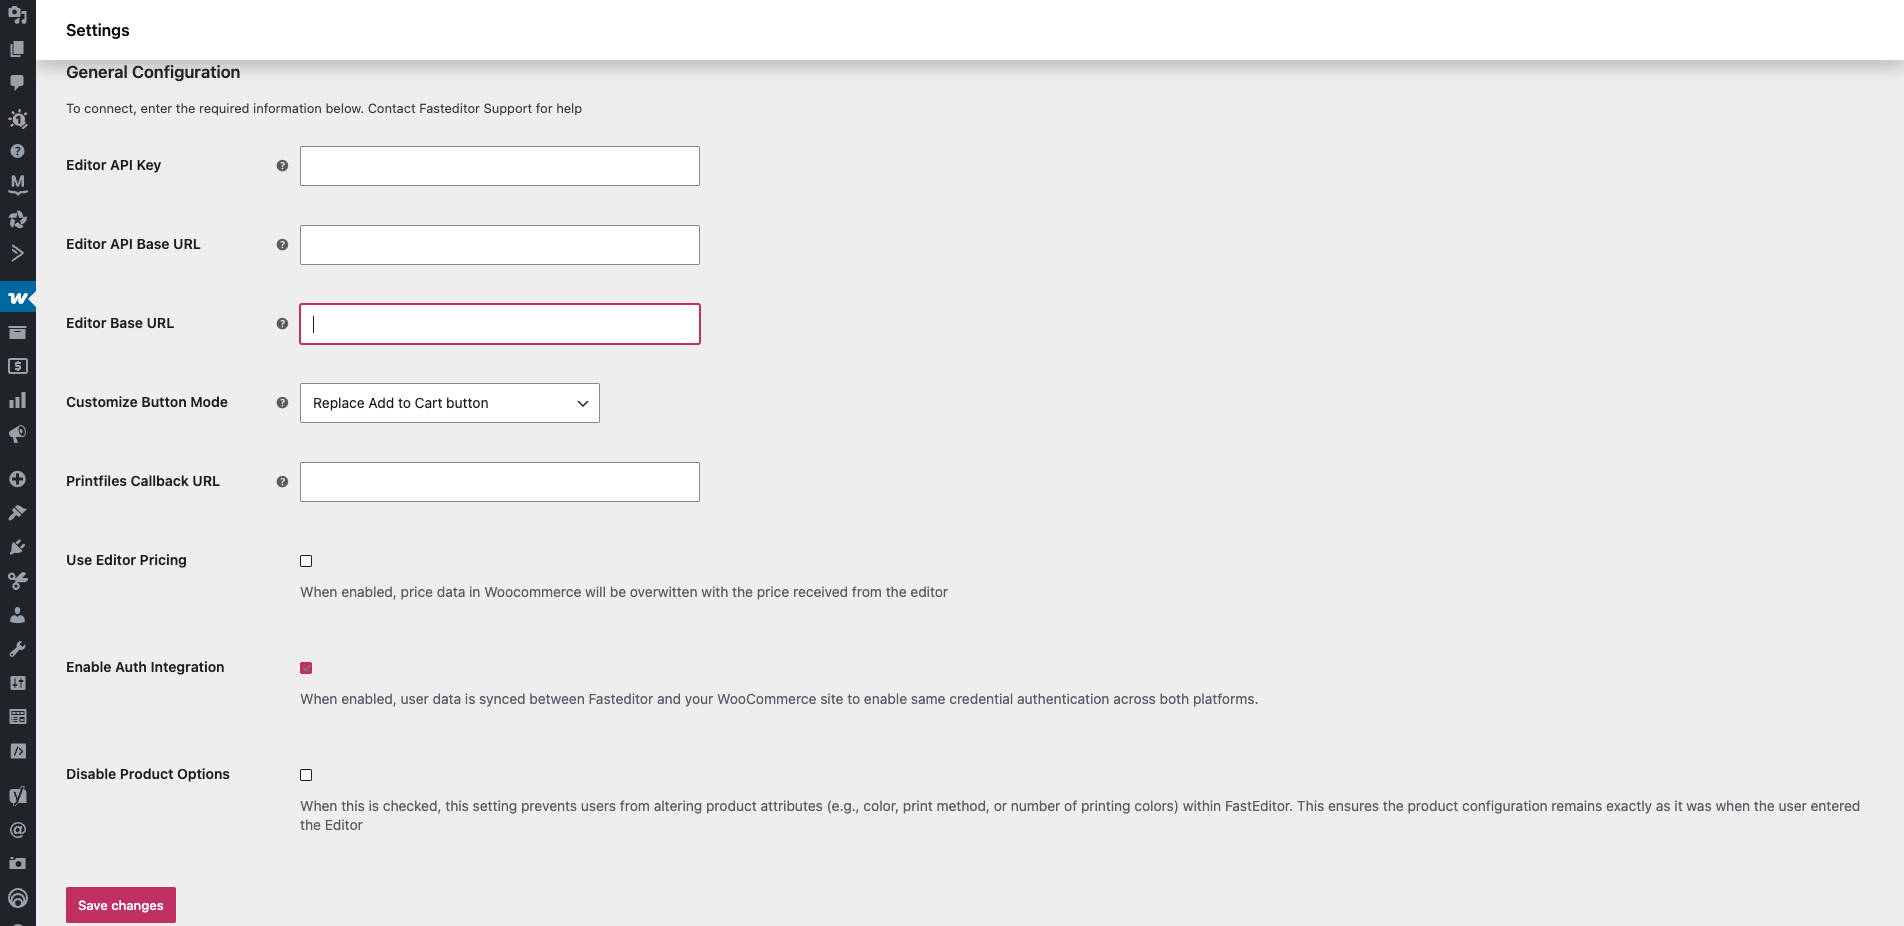The image size is (1904, 926).
Task: Show help tip for Editor API Base URL
Action: [282, 245]
